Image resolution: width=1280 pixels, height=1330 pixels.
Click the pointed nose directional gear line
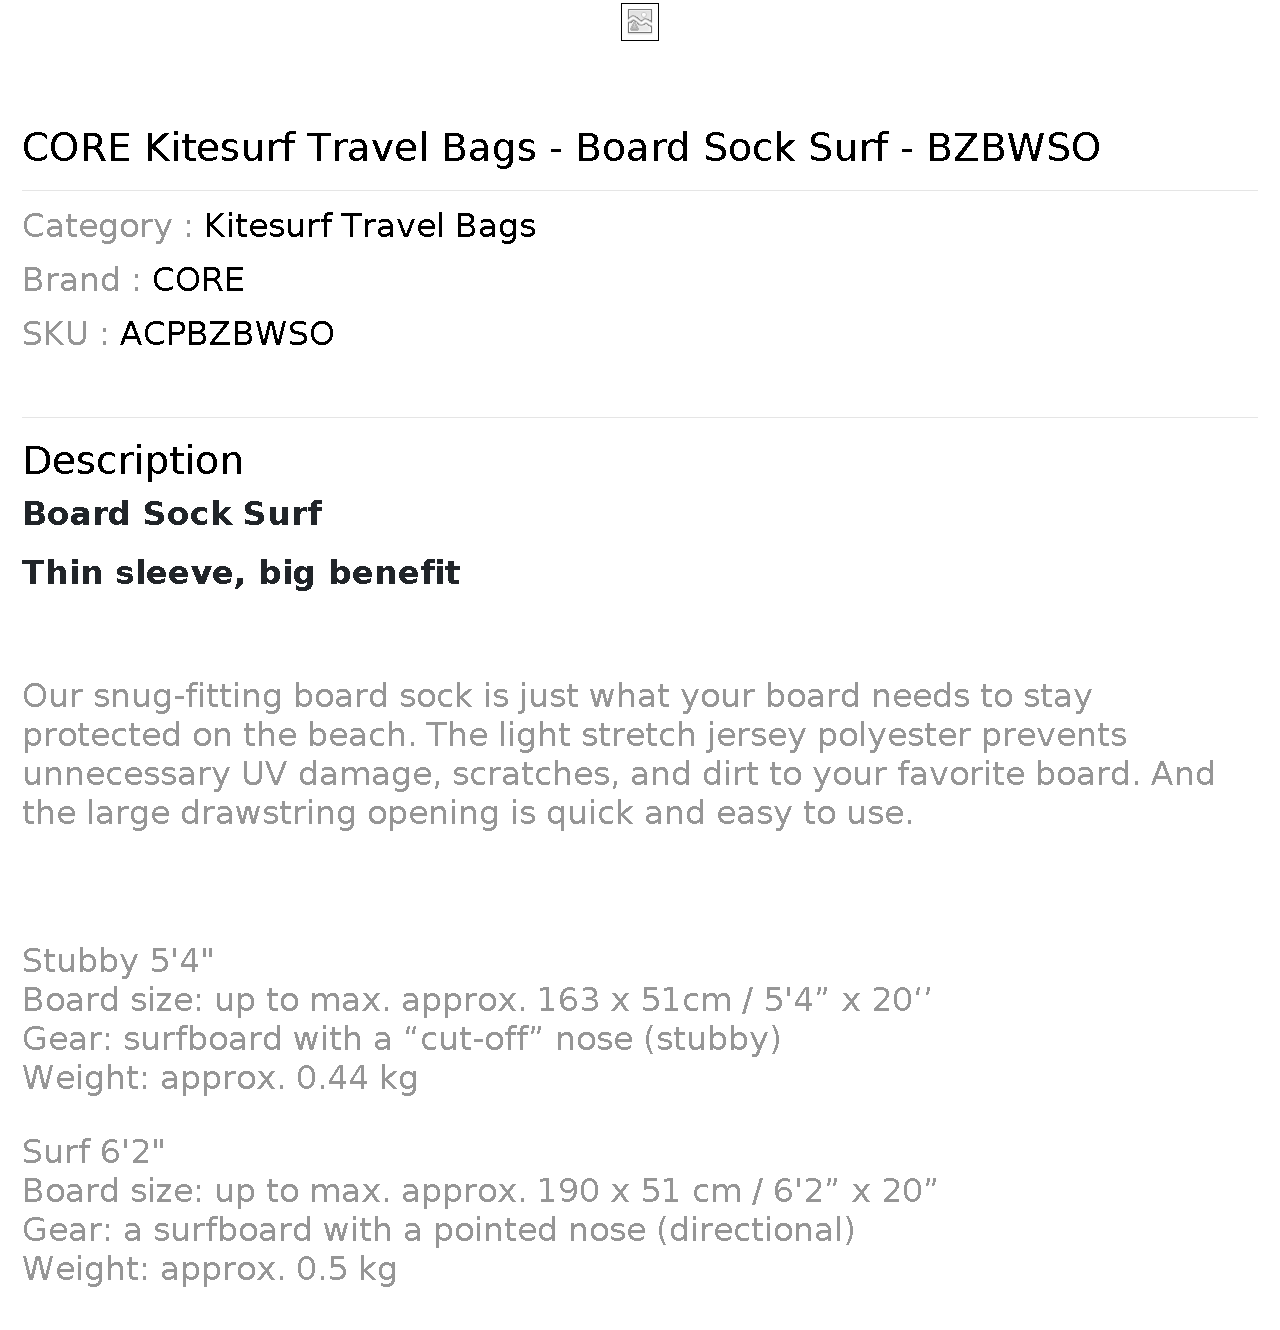click(x=439, y=1230)
